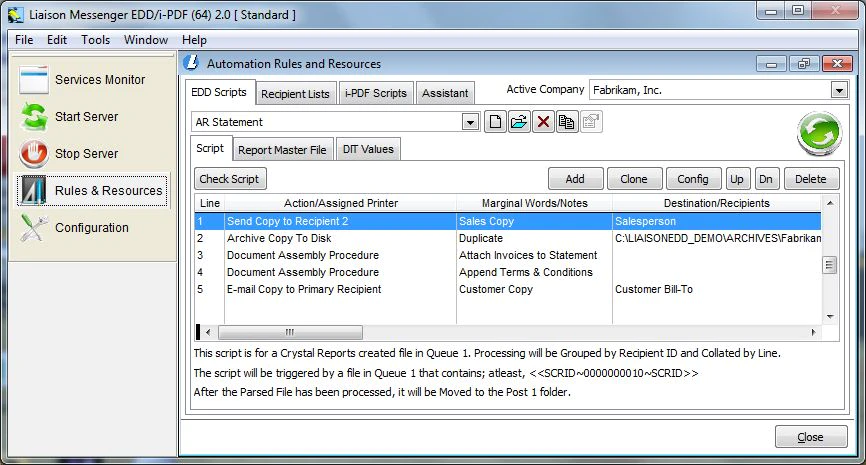Click the Delete button
The height and width of the screenshot is (465, 866).
click(811, 179)
